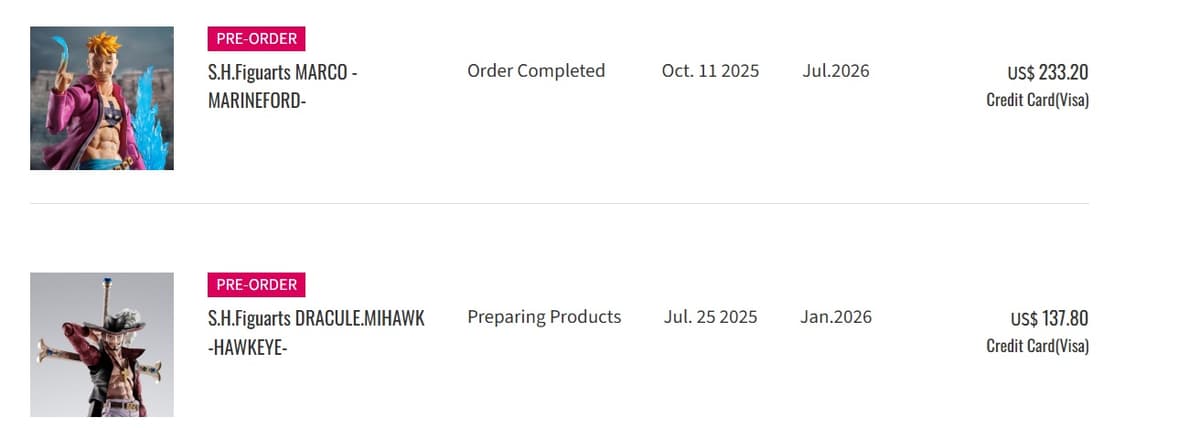1200x428 pixels.
Task: Click the PRE-ORDER badge above the Mihawk title
Action: (x=256, y=285)
